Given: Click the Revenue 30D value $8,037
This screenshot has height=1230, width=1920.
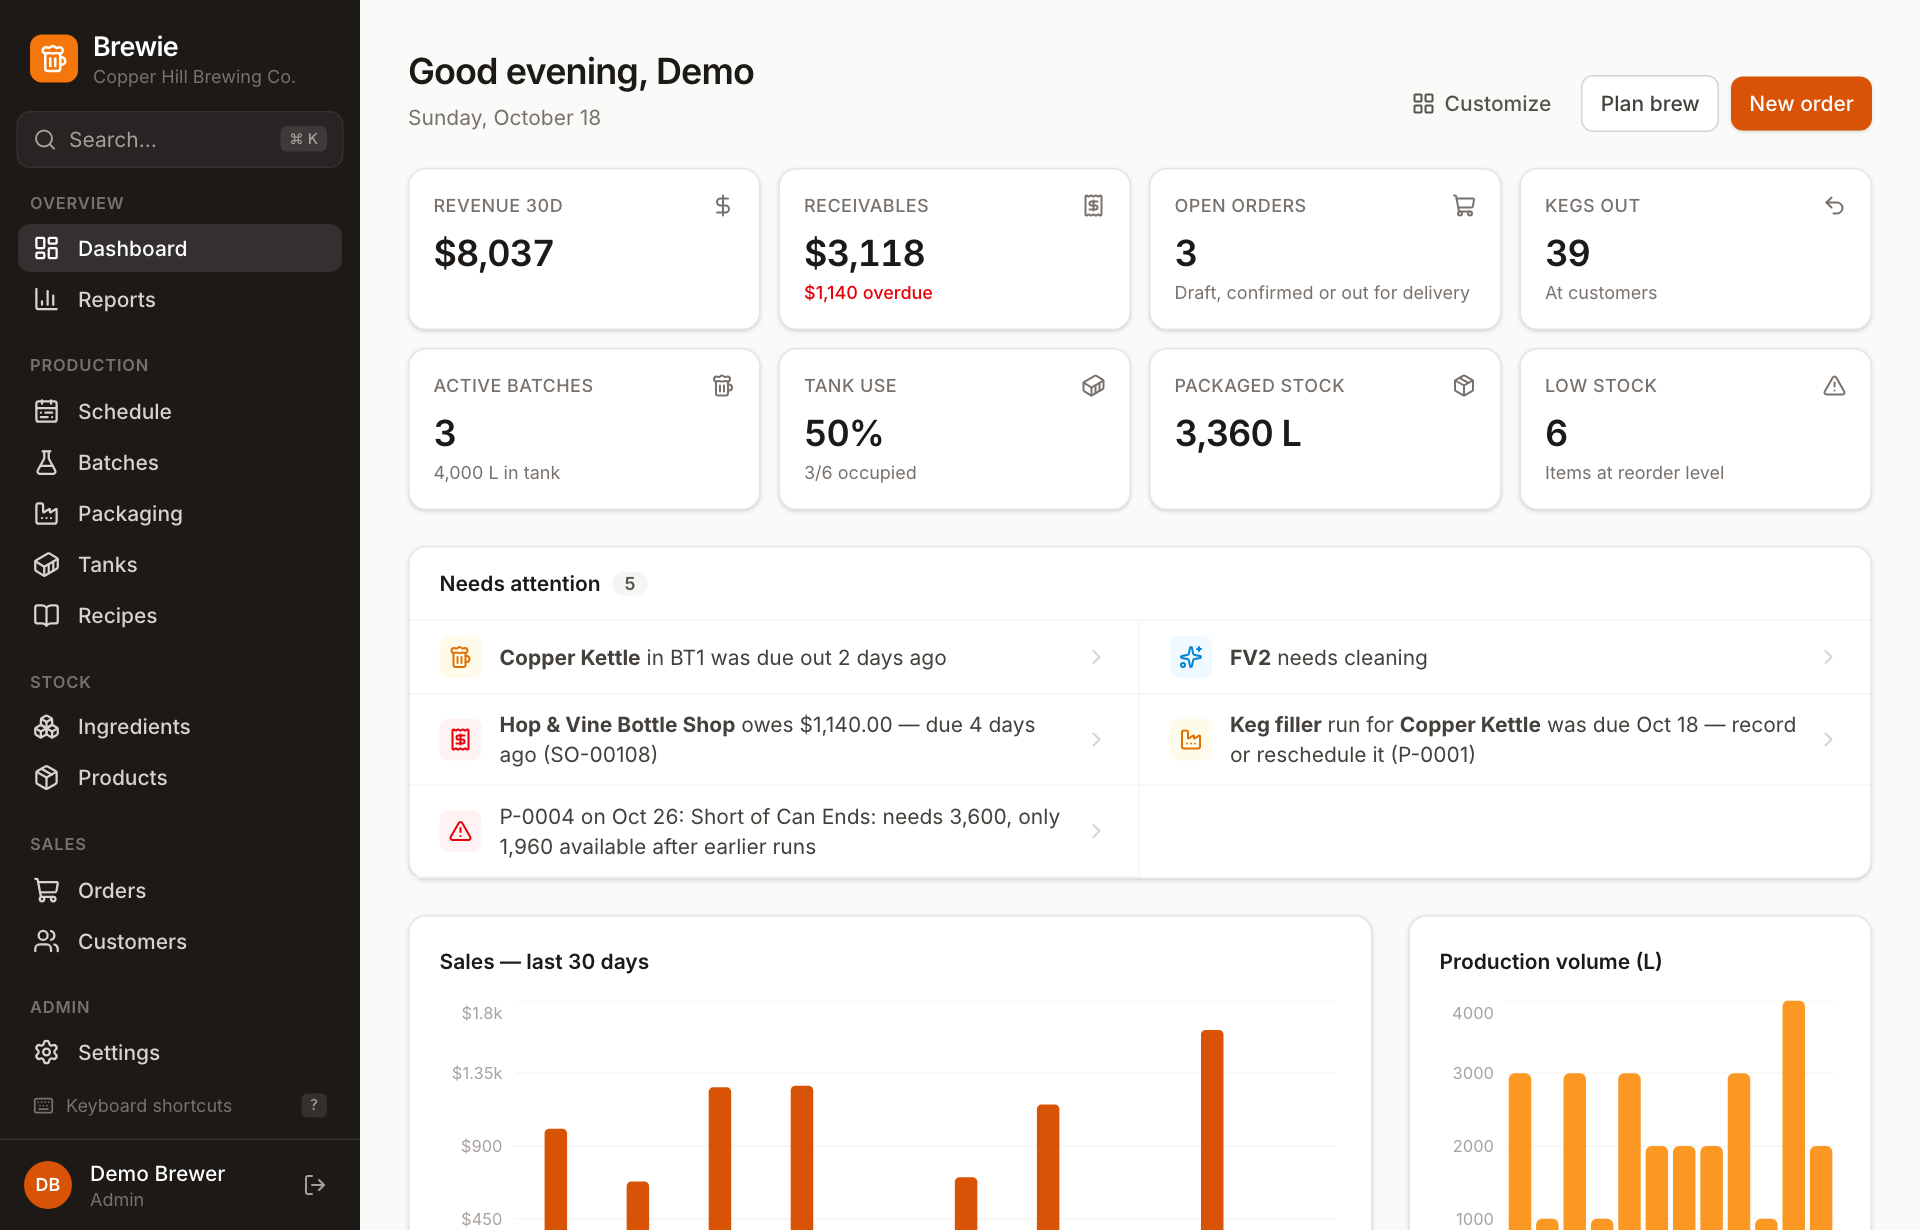Looking at the screenshot, I should [493, 253].
